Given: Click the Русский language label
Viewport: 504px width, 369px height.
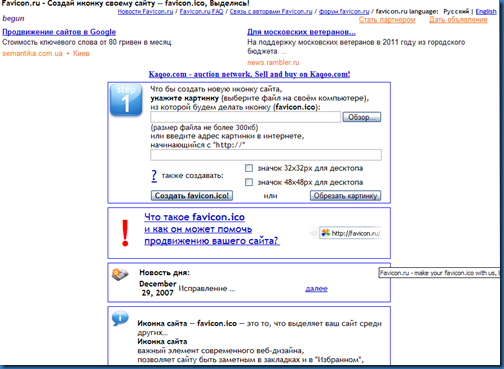Looking at the screenshot, I should pyautogui.click(x=456, y=12).
